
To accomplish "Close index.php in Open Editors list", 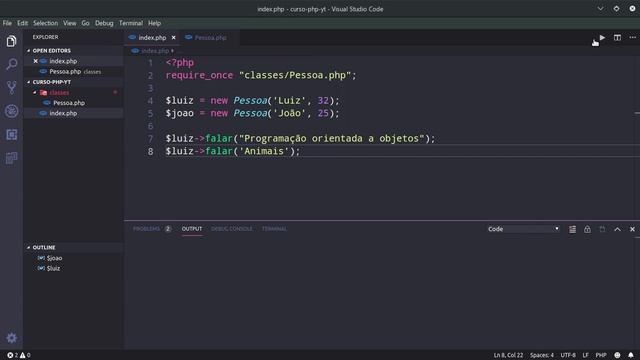I will pyautogui.click(x=36, y=61).
